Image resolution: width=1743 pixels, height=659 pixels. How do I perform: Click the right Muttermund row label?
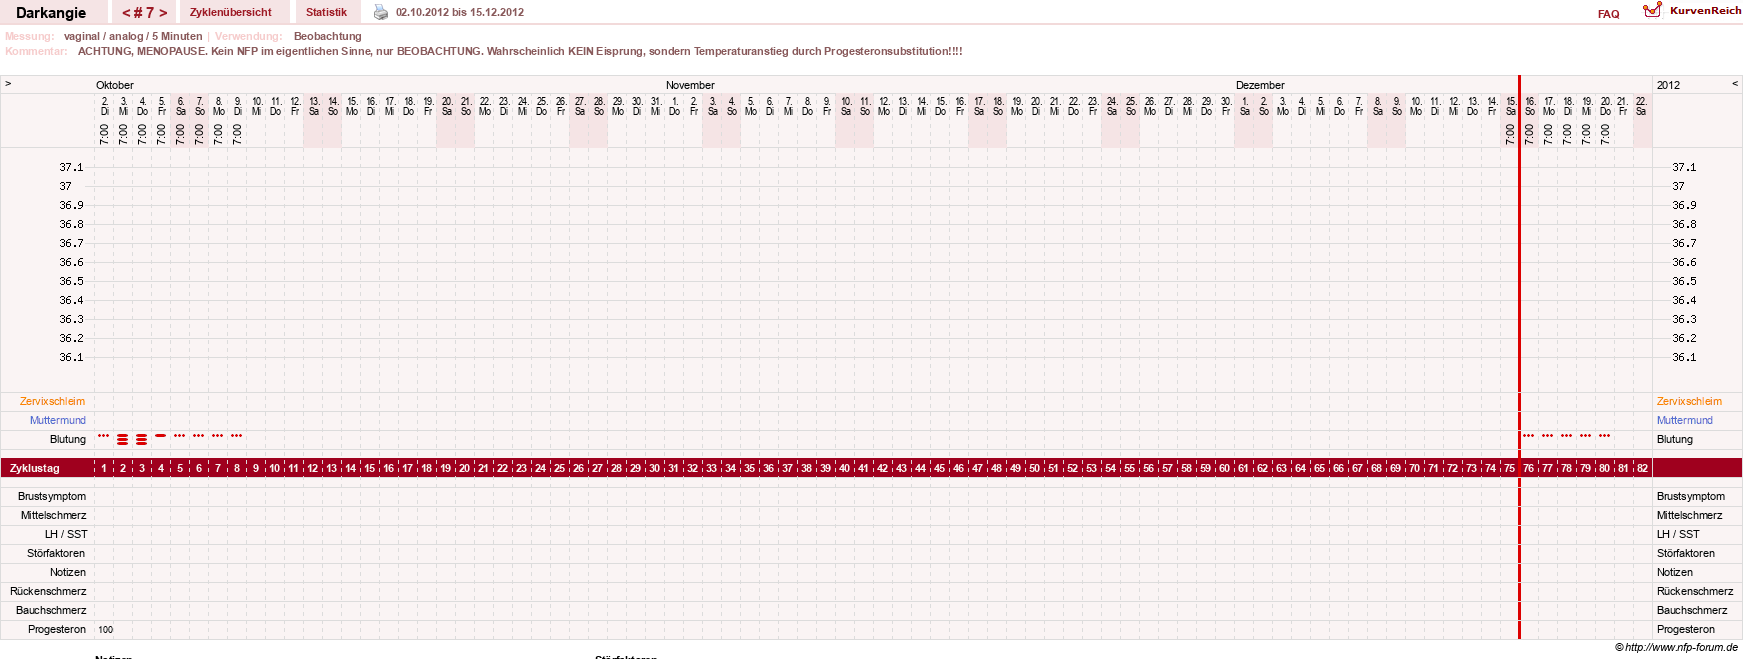(x=1685, y=420)
